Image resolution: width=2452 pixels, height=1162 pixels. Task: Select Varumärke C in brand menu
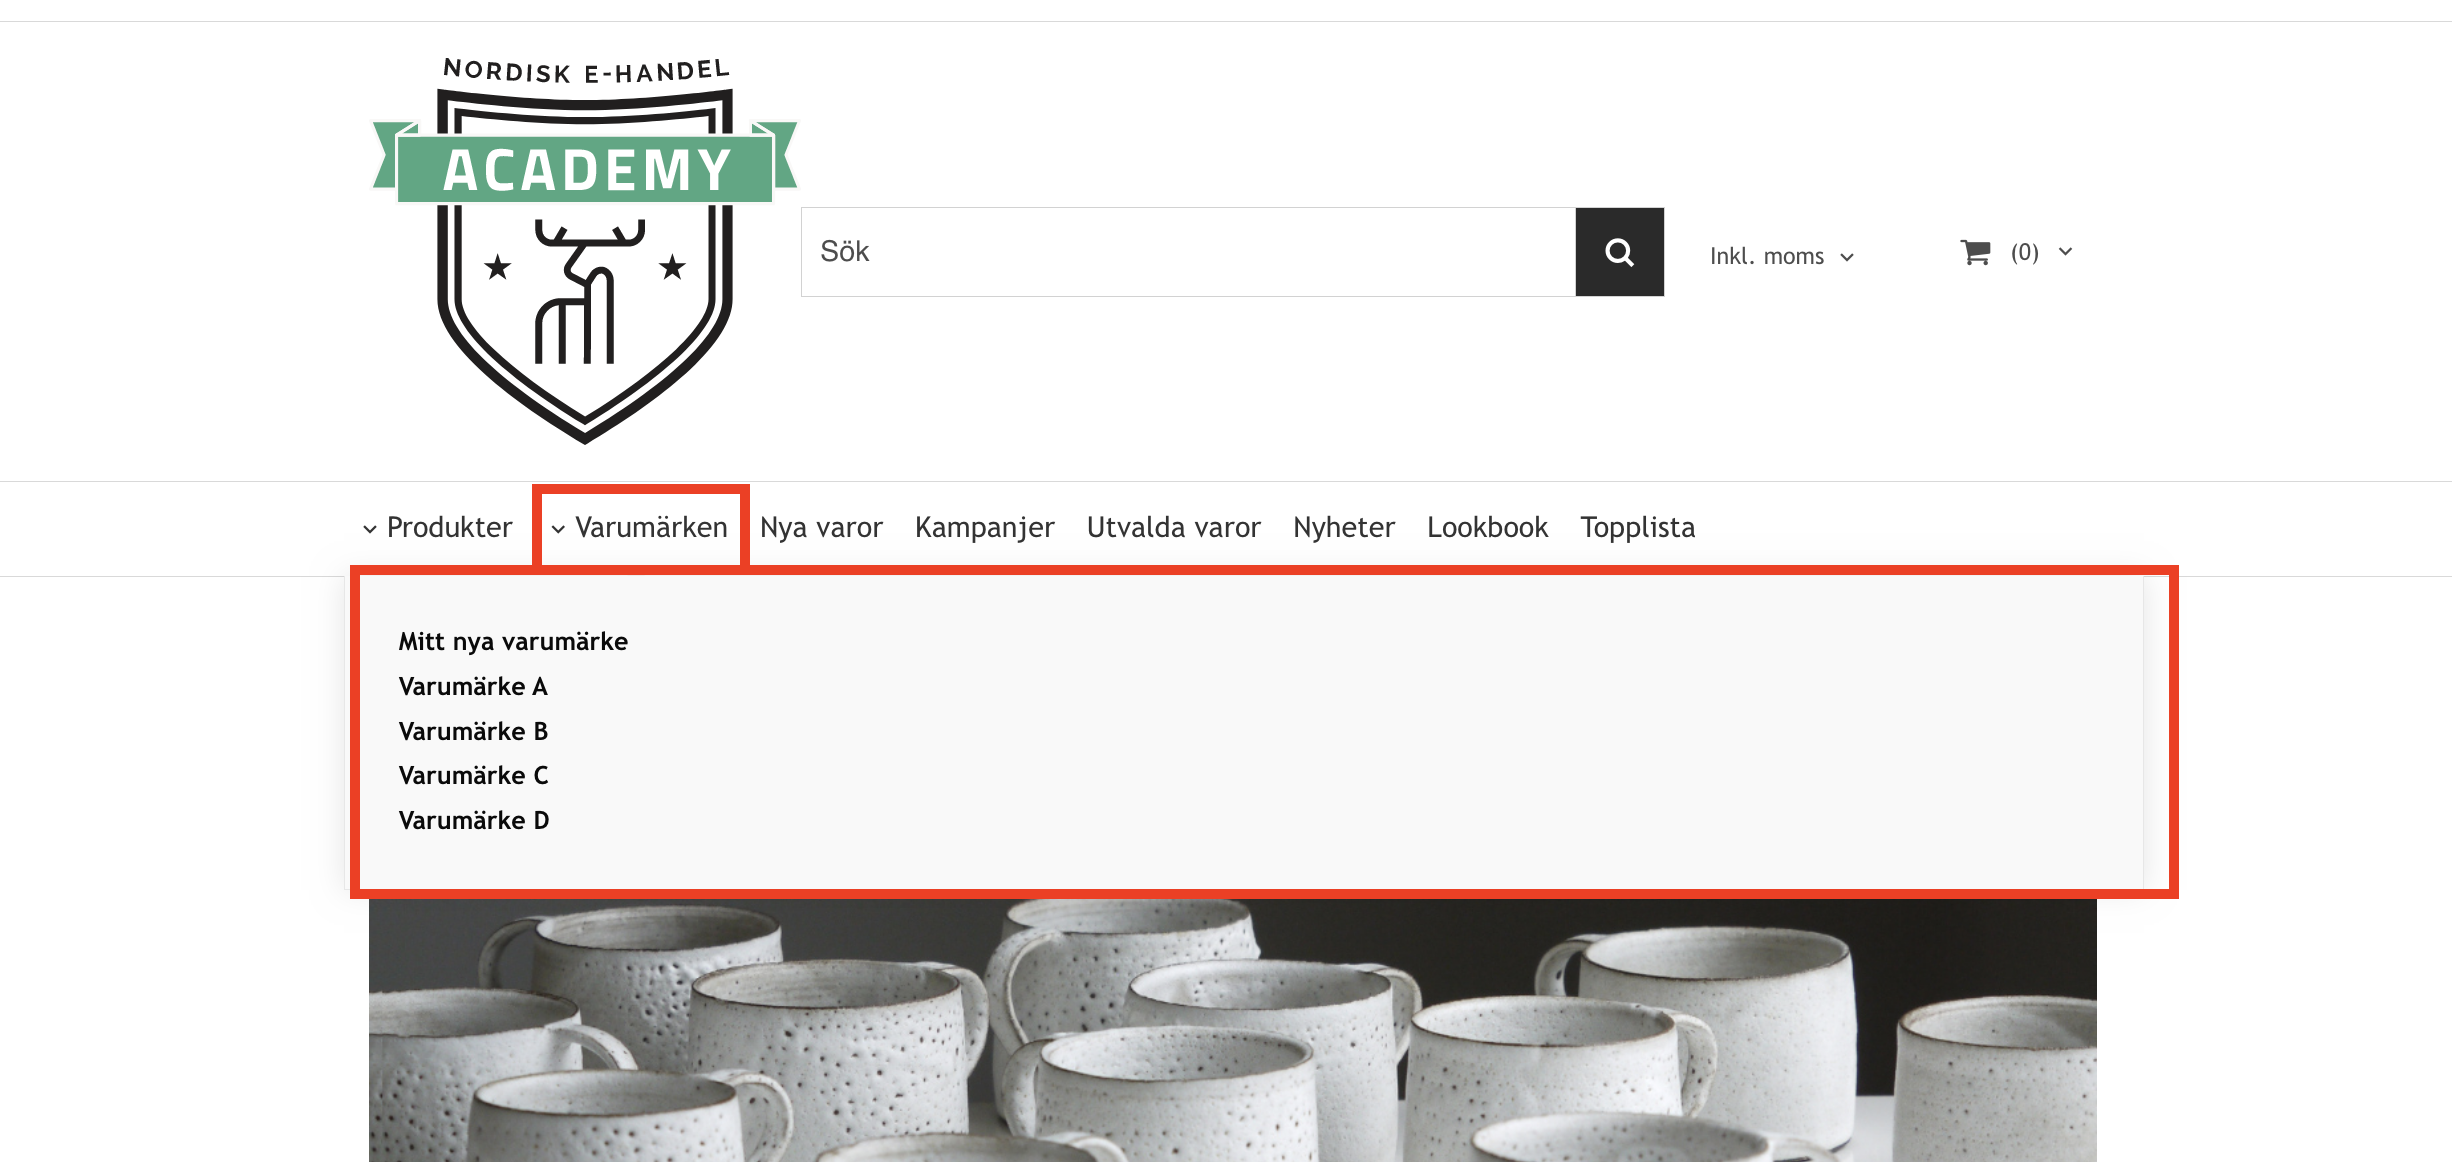pos(473,776)
